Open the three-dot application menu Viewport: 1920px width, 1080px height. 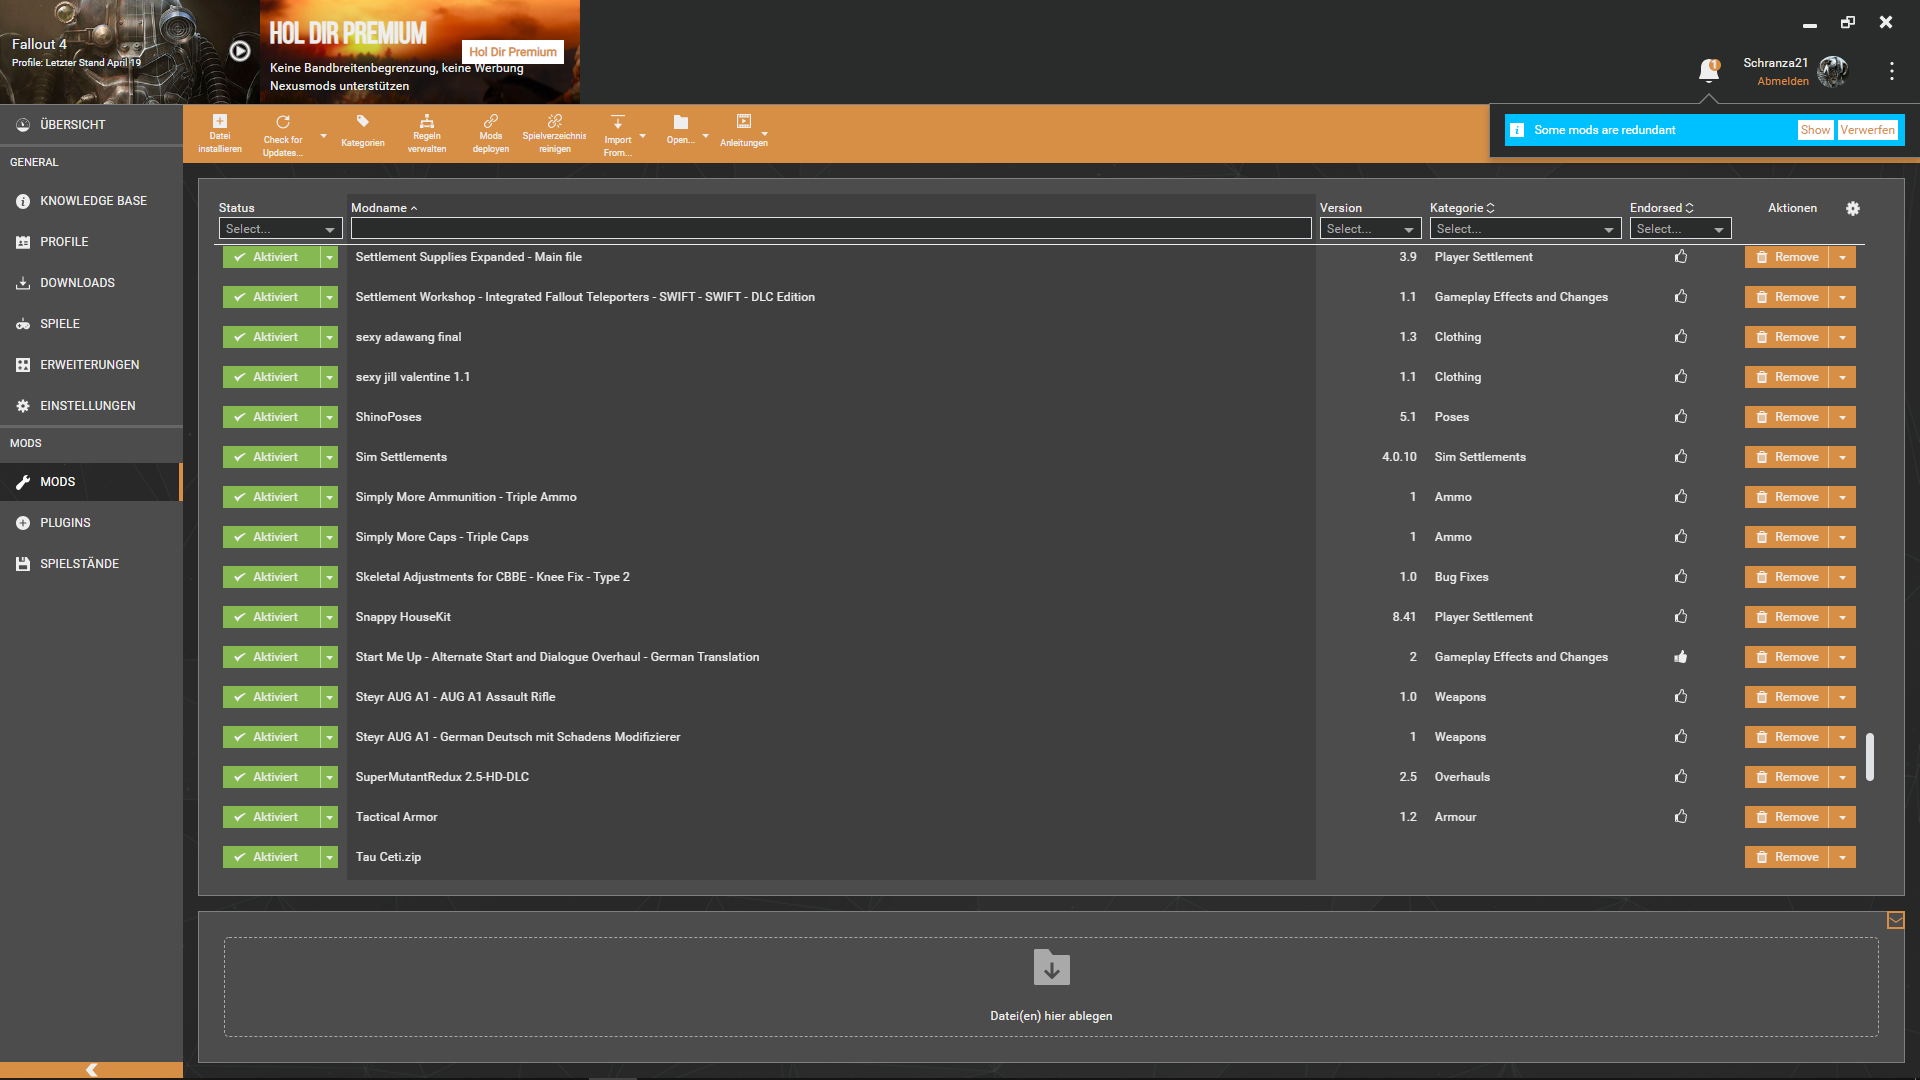point(1891,71)
